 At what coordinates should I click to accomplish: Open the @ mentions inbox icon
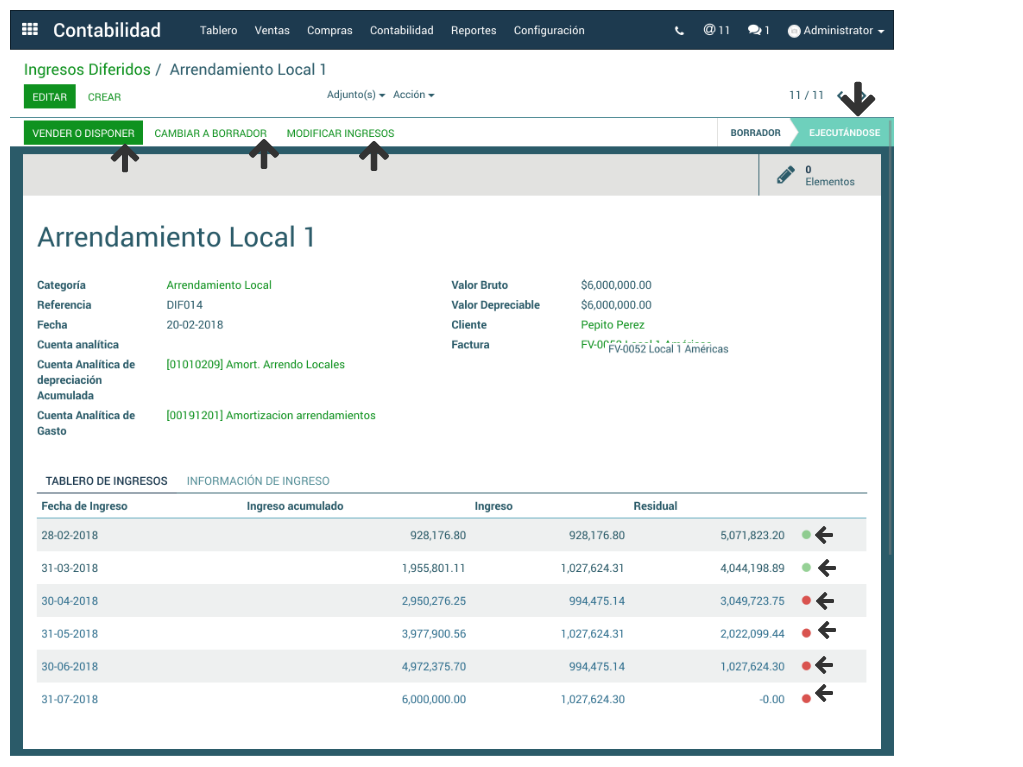click(x=716, y=31)
